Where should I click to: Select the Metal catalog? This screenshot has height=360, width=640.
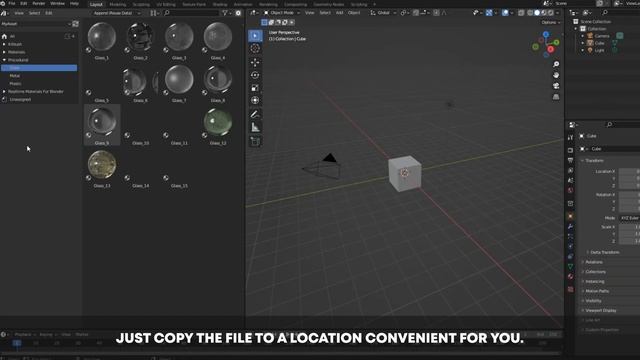[x=15, y=76]
